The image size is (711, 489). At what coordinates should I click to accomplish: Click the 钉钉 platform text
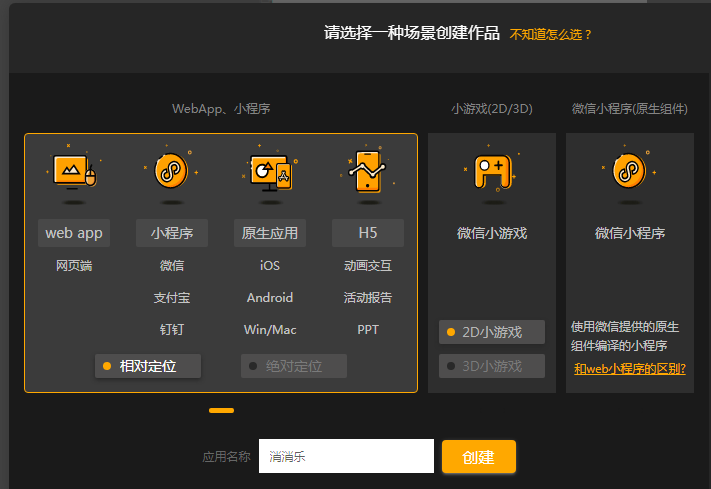(172, 329)
